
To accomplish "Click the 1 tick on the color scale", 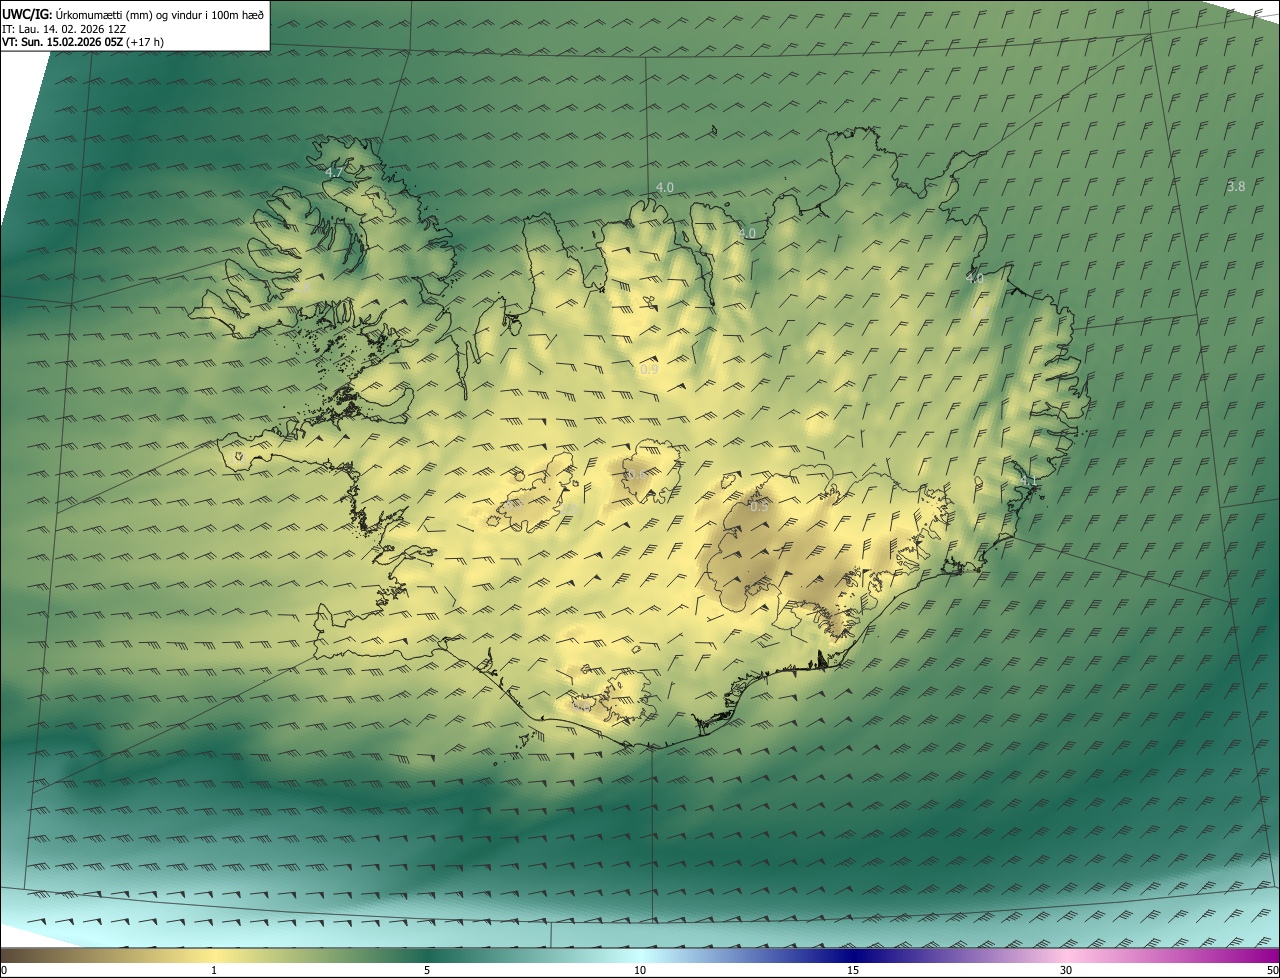I will pos(214,970).
